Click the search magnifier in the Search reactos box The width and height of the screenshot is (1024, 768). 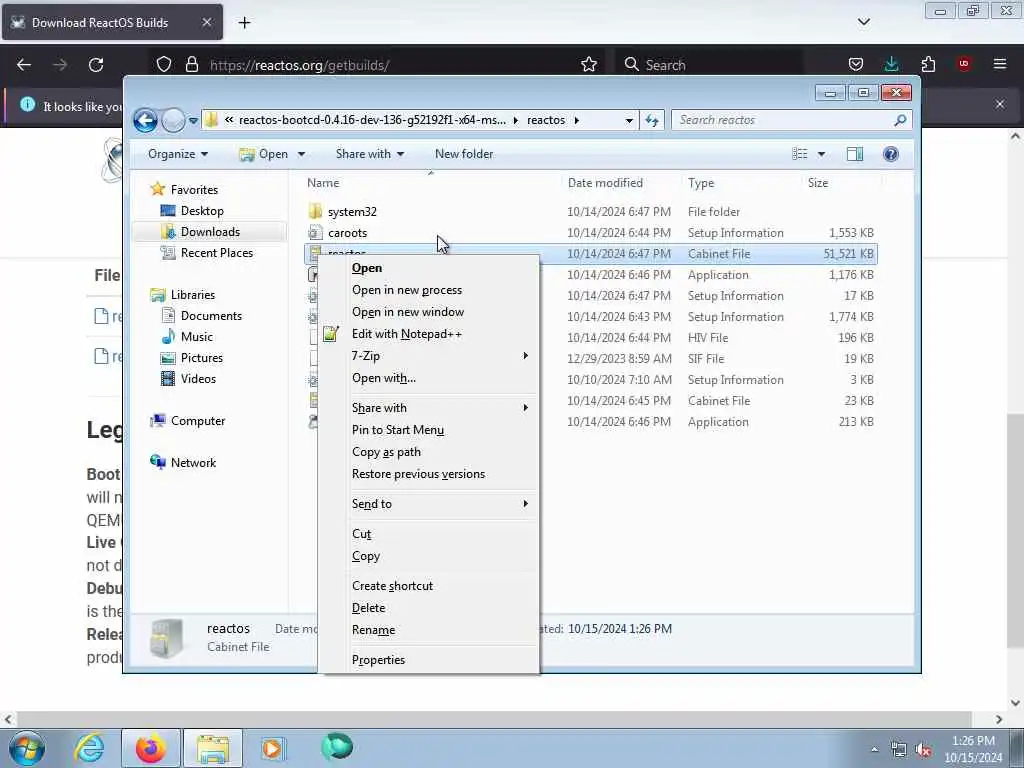click(900, 120)
